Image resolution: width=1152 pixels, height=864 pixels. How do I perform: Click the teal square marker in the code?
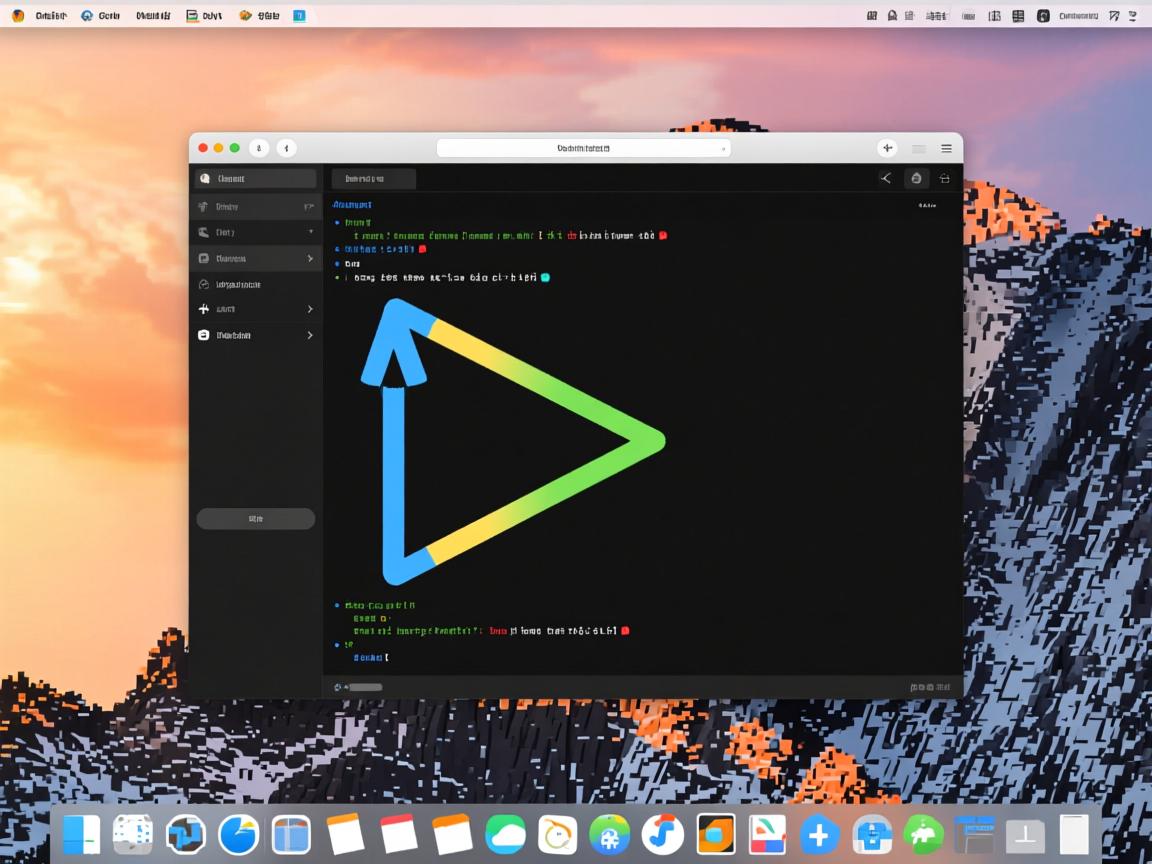coord(545,277)
